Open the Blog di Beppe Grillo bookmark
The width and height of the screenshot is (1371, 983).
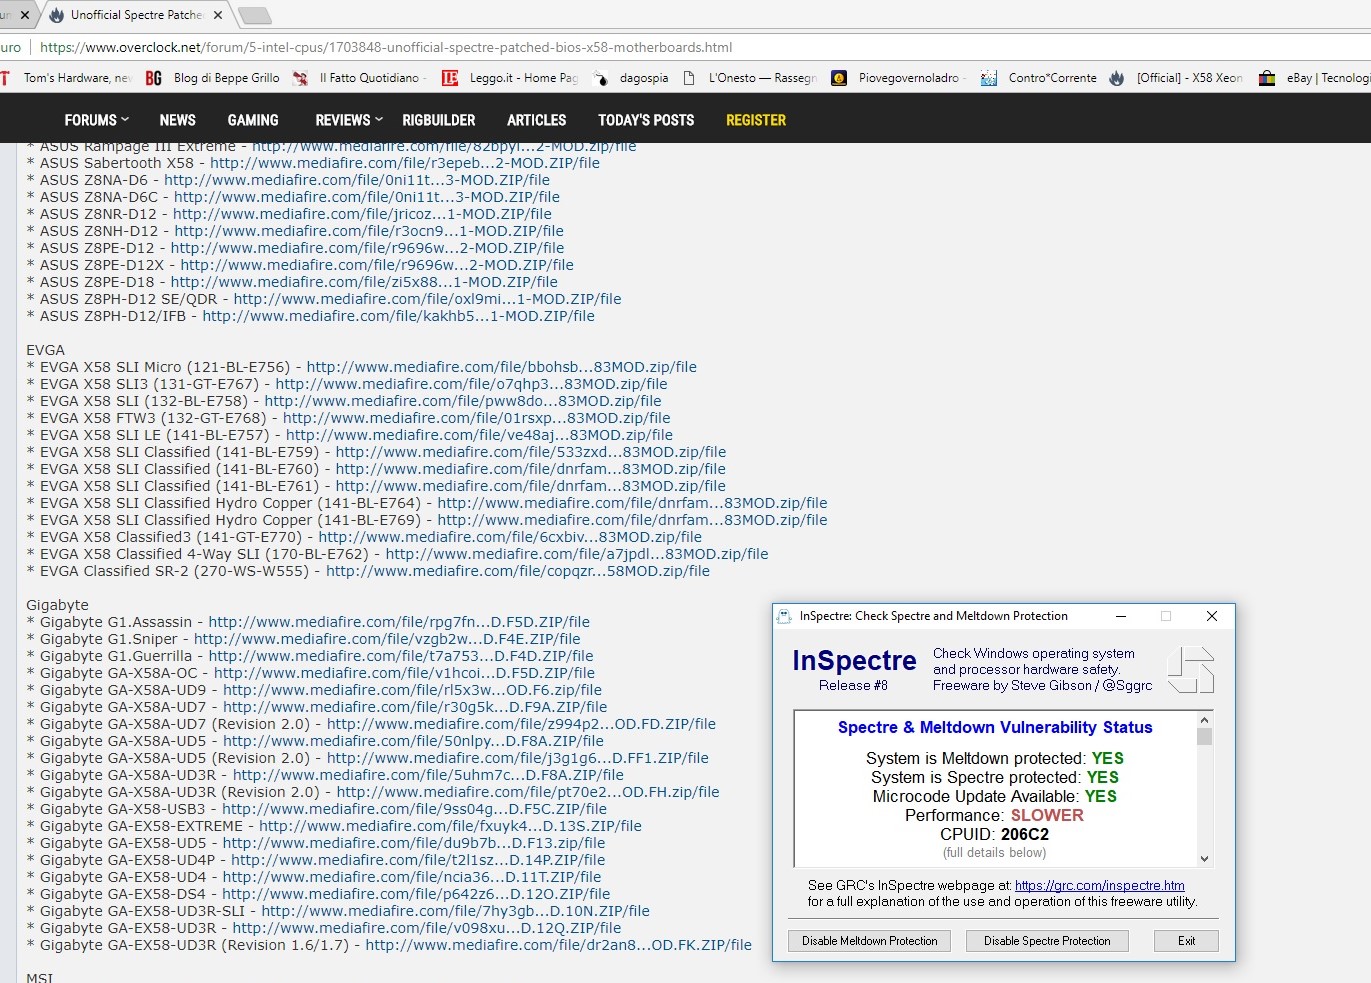pyautogui.click(x=212, y=77)
